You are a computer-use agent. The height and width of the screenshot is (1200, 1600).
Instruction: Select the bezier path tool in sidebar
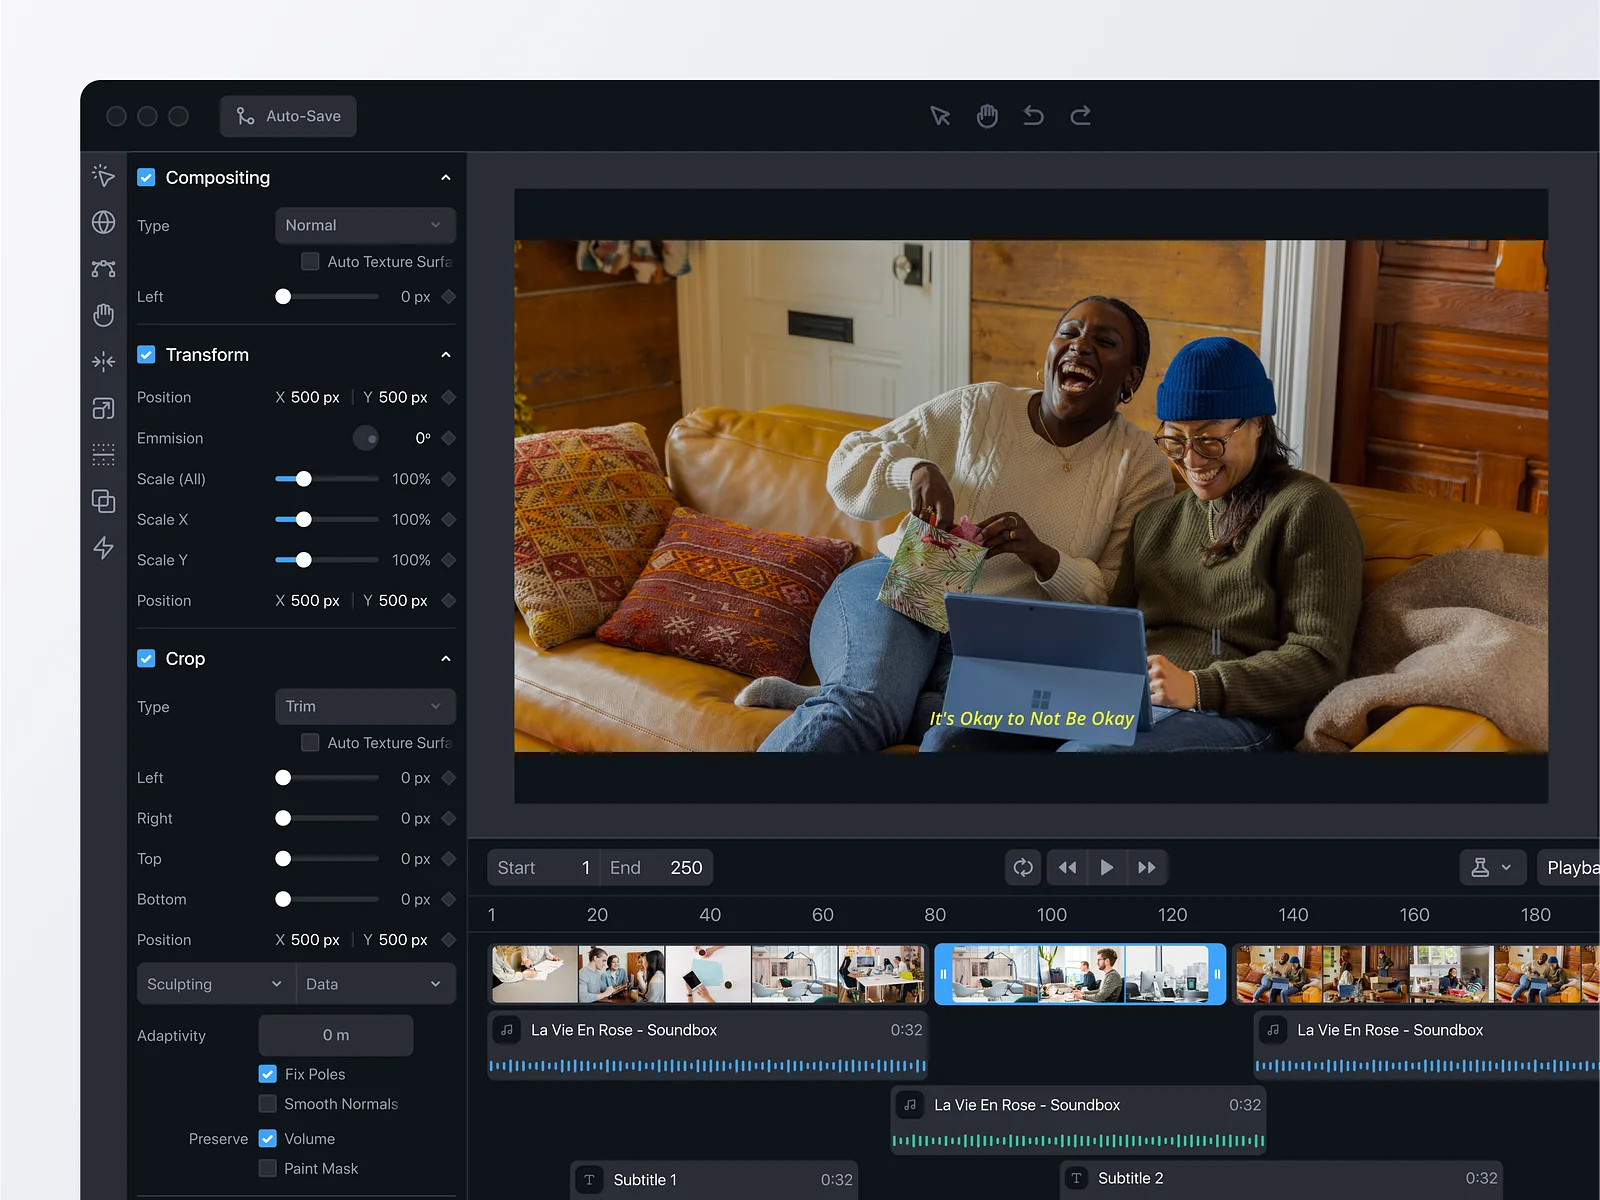coord(103,268)
